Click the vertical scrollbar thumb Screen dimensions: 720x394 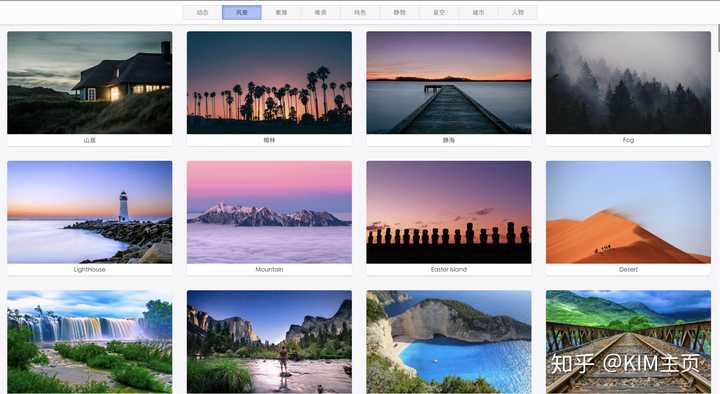tap(718, 39)
